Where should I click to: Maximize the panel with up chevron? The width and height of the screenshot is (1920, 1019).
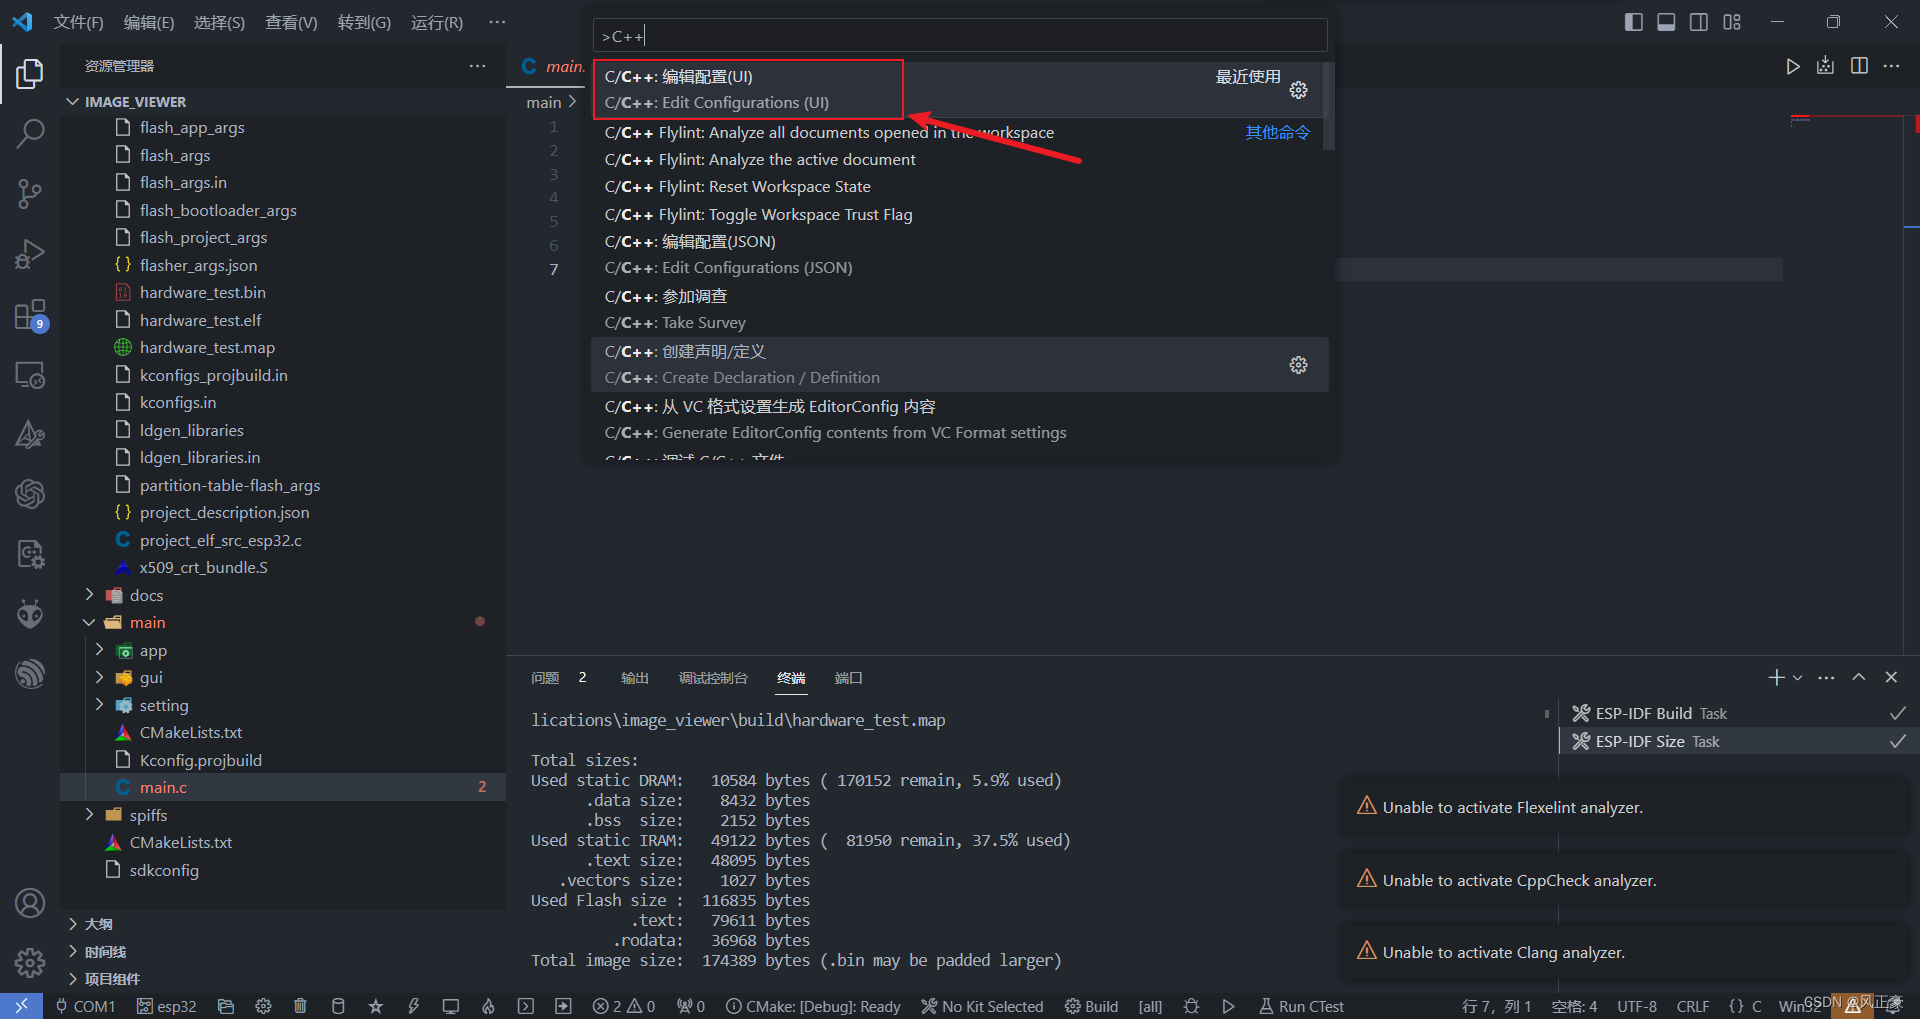(x=1858, y=677)
